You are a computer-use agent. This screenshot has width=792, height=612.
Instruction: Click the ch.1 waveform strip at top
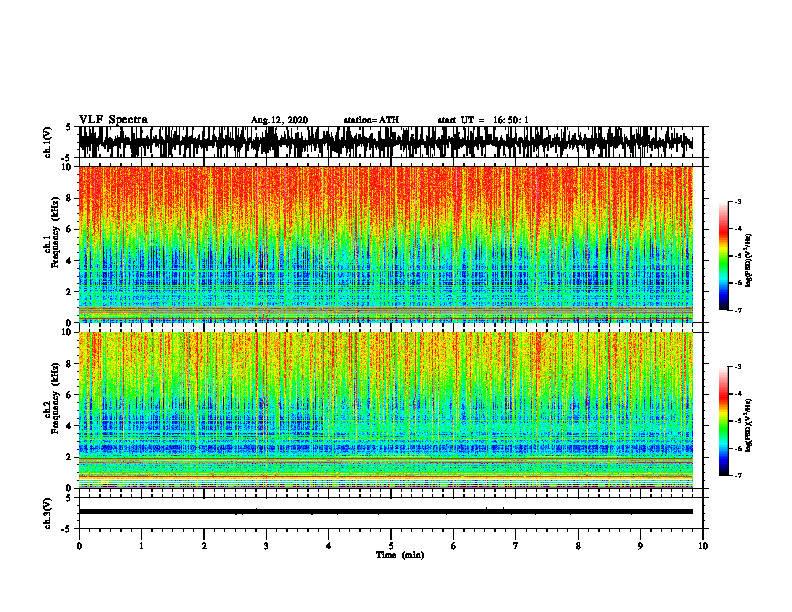386,142
